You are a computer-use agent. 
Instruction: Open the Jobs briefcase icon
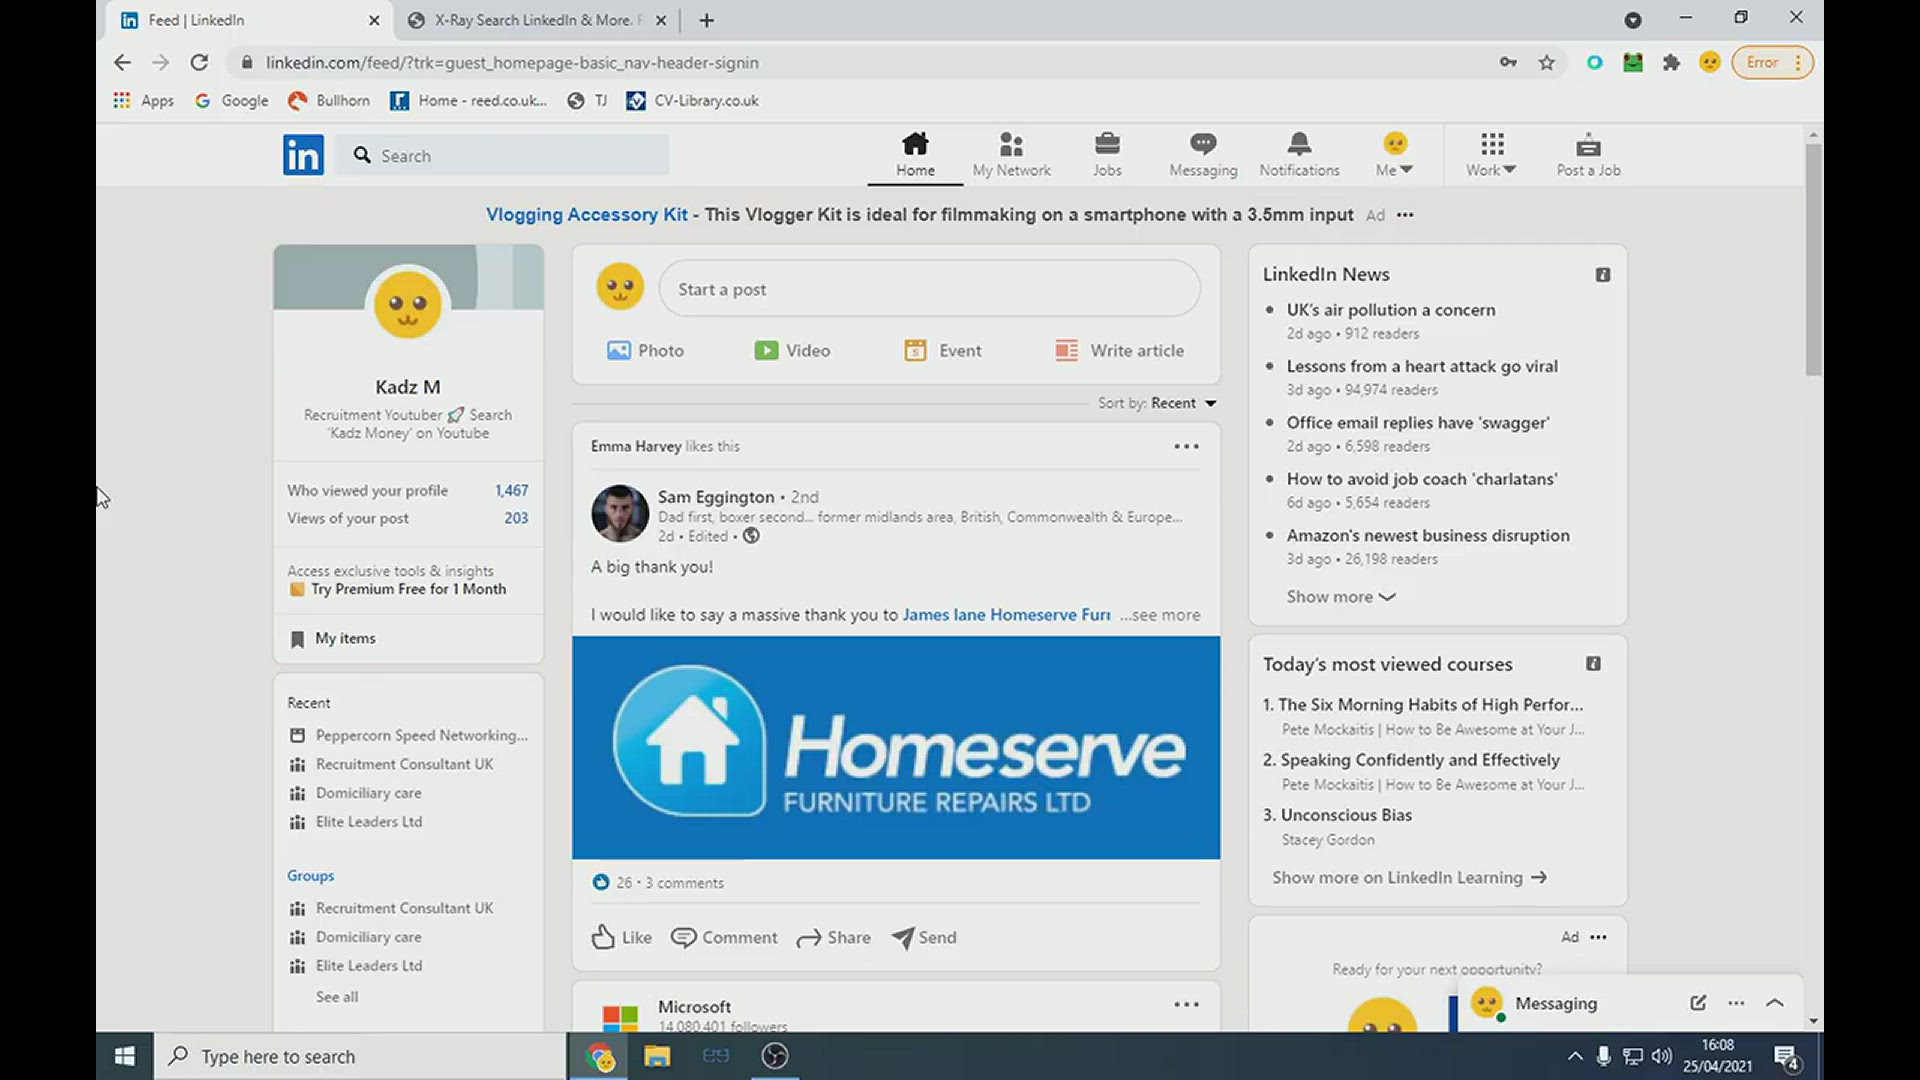[x=1107, y=145]
